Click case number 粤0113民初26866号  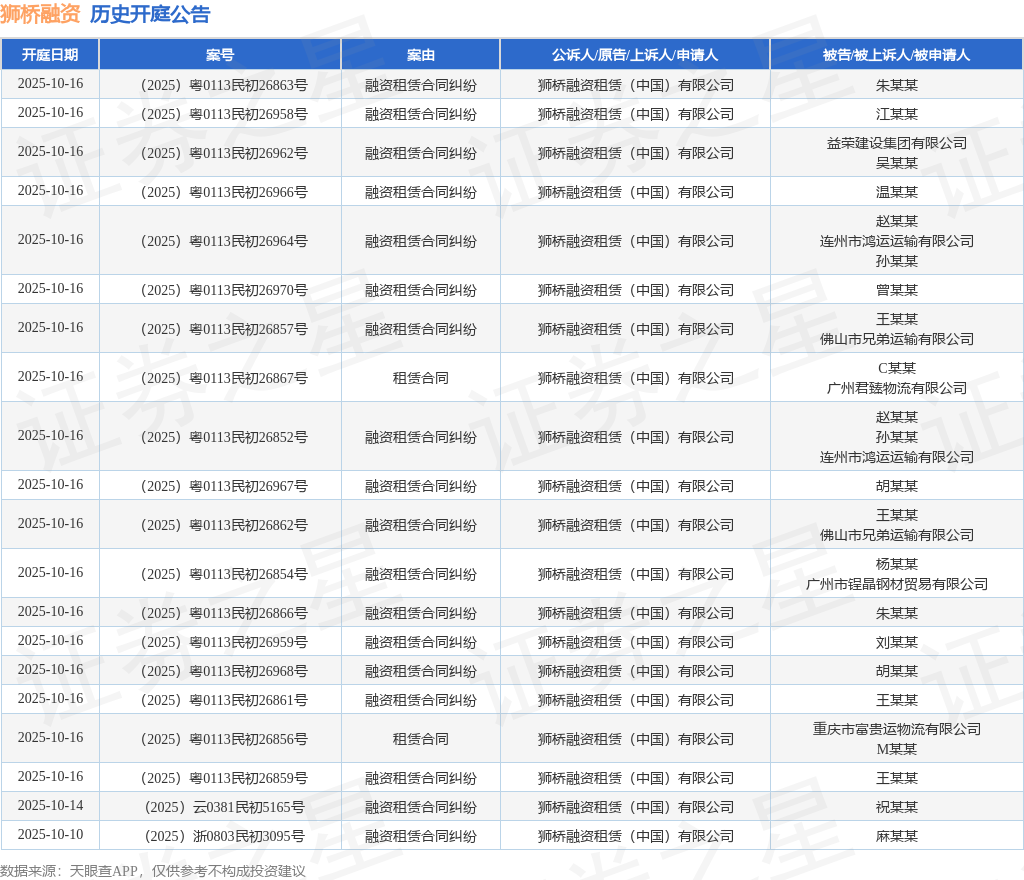click(224, 614)
